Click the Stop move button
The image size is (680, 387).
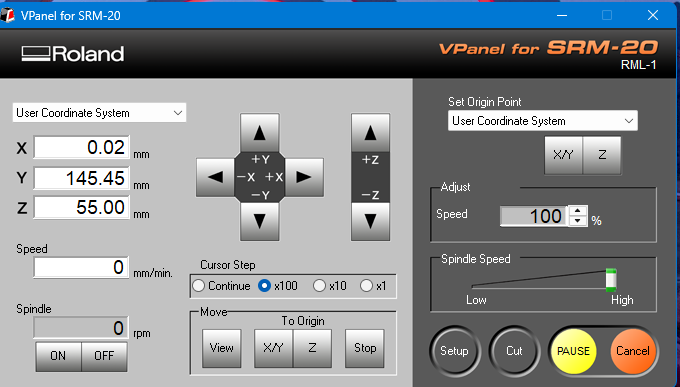pyautogui.click(x=365, y=348)
